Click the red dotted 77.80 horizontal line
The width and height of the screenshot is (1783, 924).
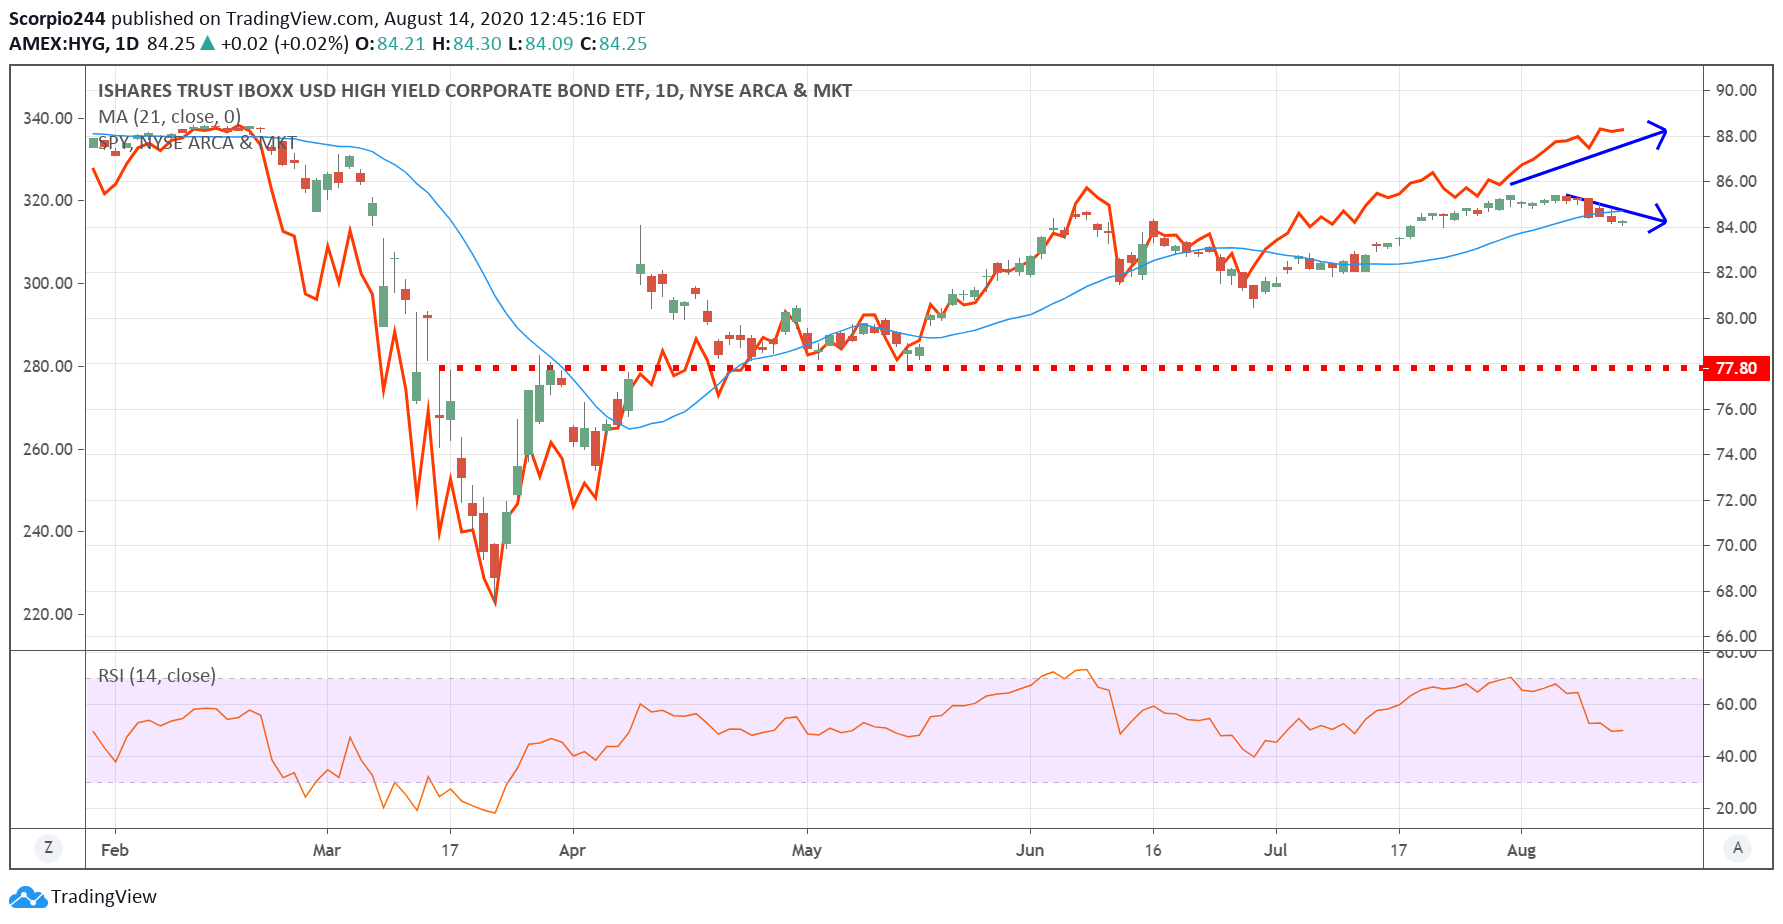pos(1070,368)
